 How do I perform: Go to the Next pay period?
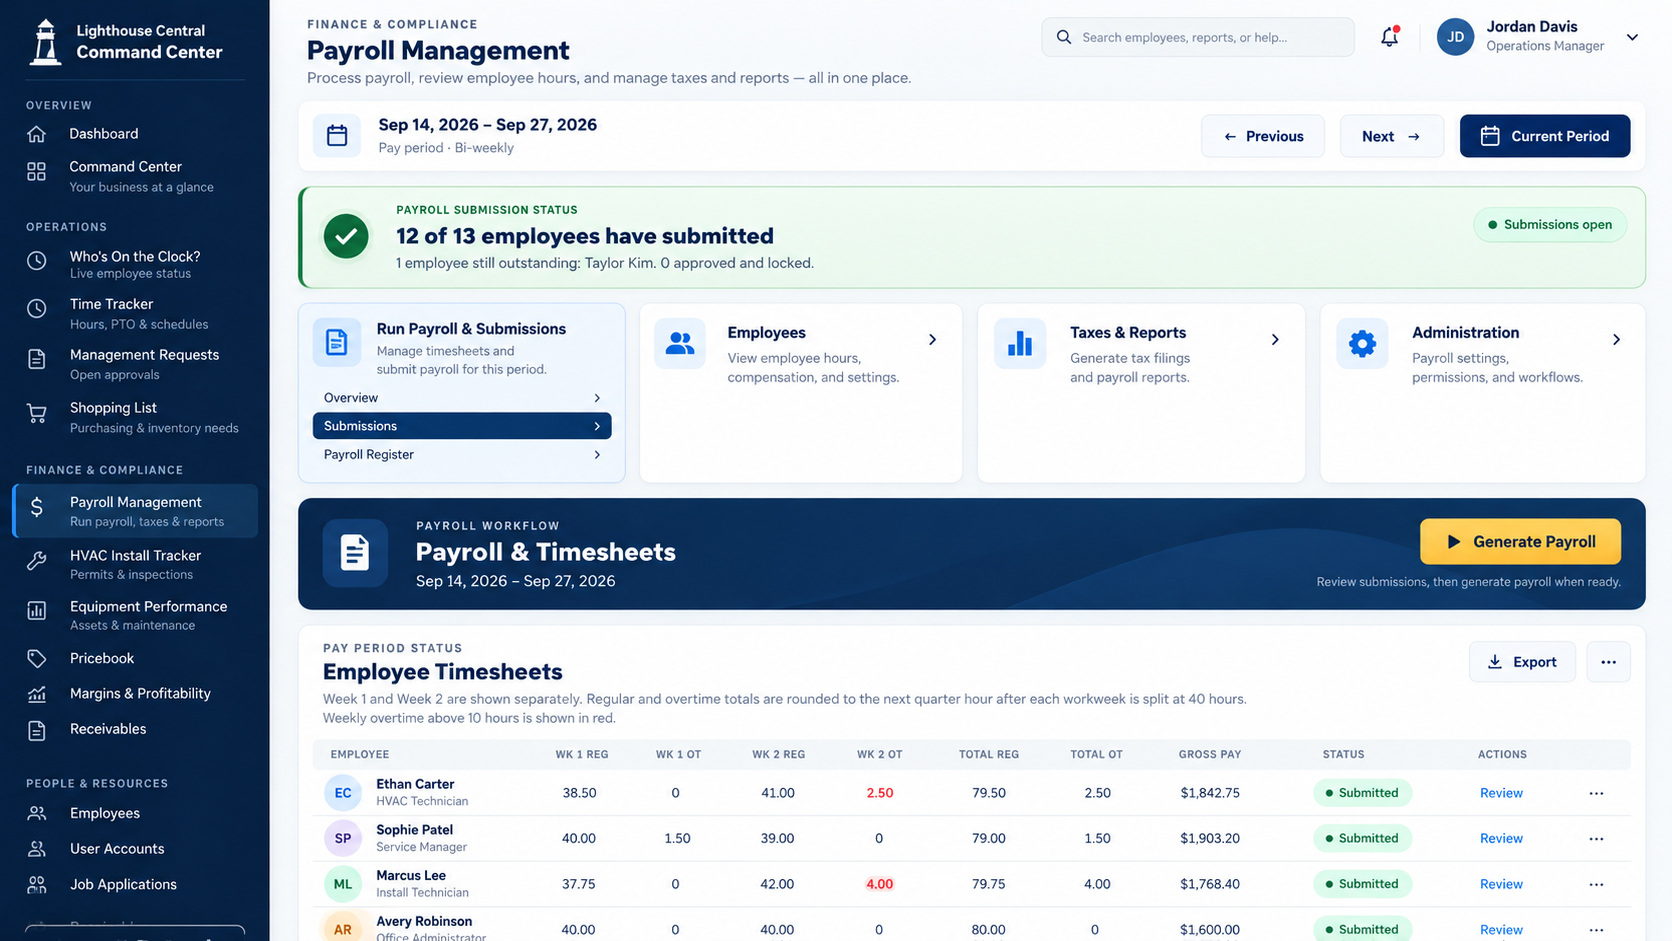1391,136
